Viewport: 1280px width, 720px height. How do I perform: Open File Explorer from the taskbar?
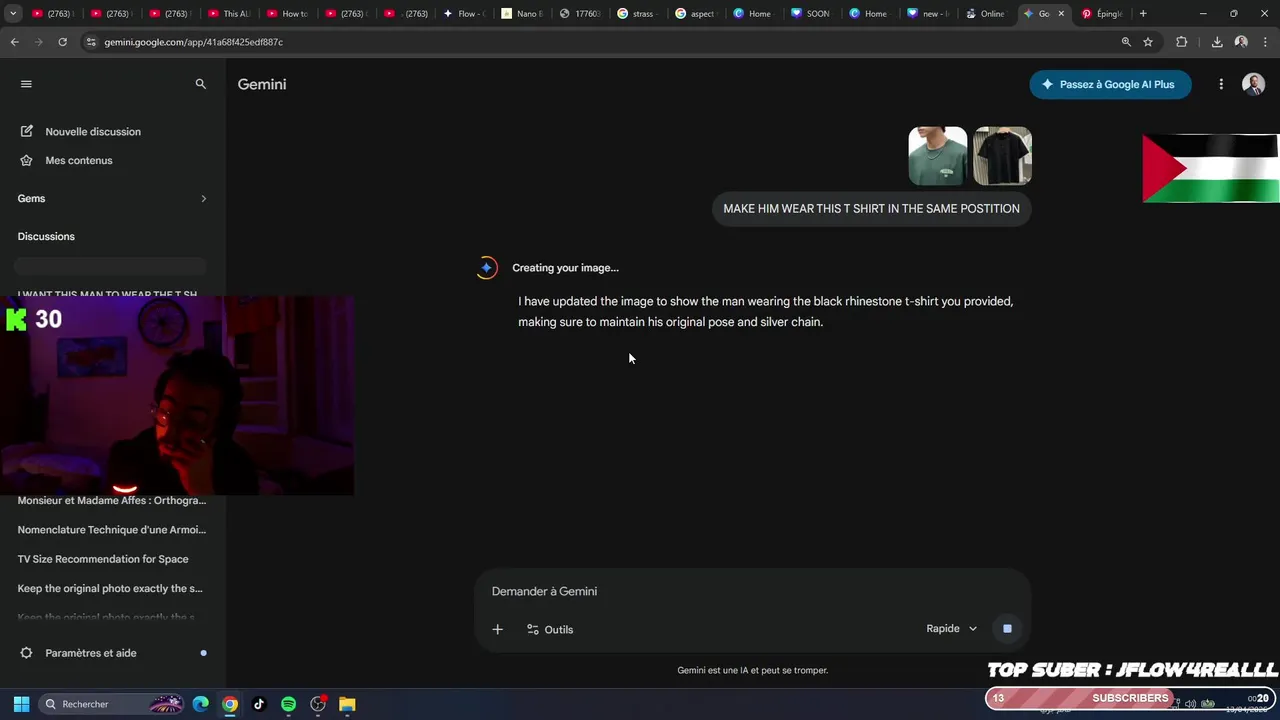tap(347, 704)
